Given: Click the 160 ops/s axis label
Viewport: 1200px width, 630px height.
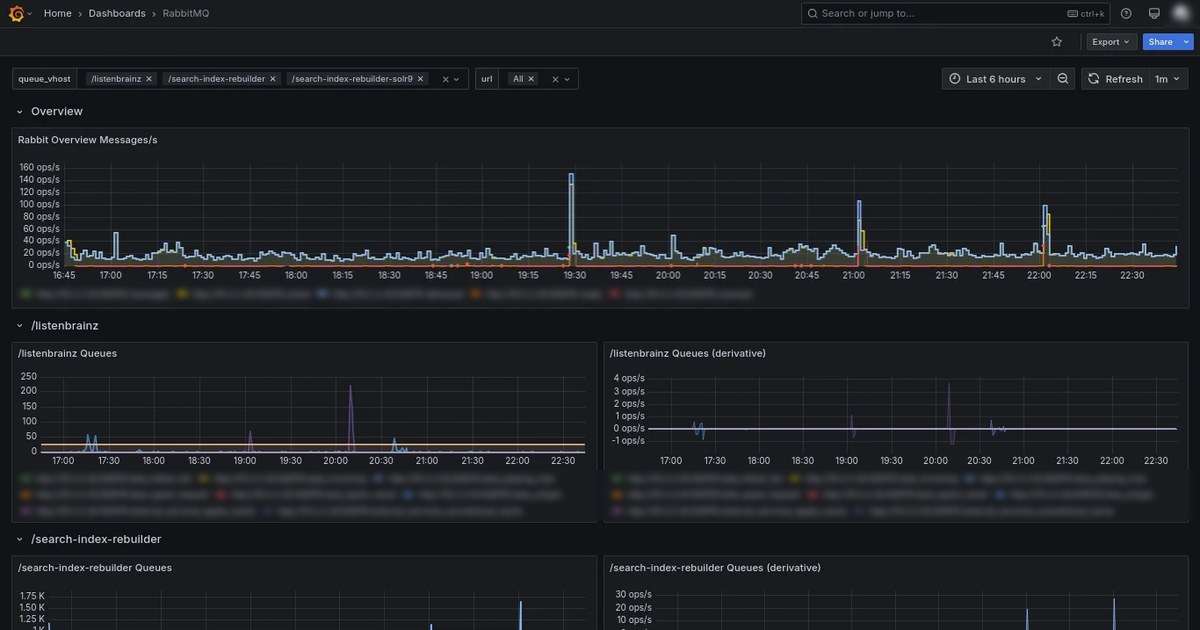Looking at the screenshot, I should click(40, 167).
